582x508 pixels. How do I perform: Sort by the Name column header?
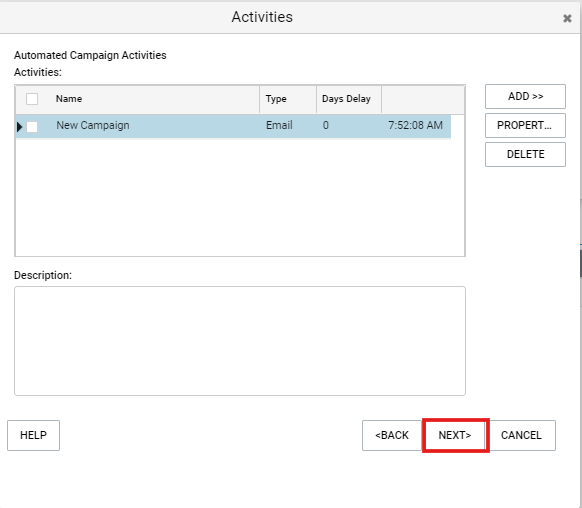tap(69, 99)
